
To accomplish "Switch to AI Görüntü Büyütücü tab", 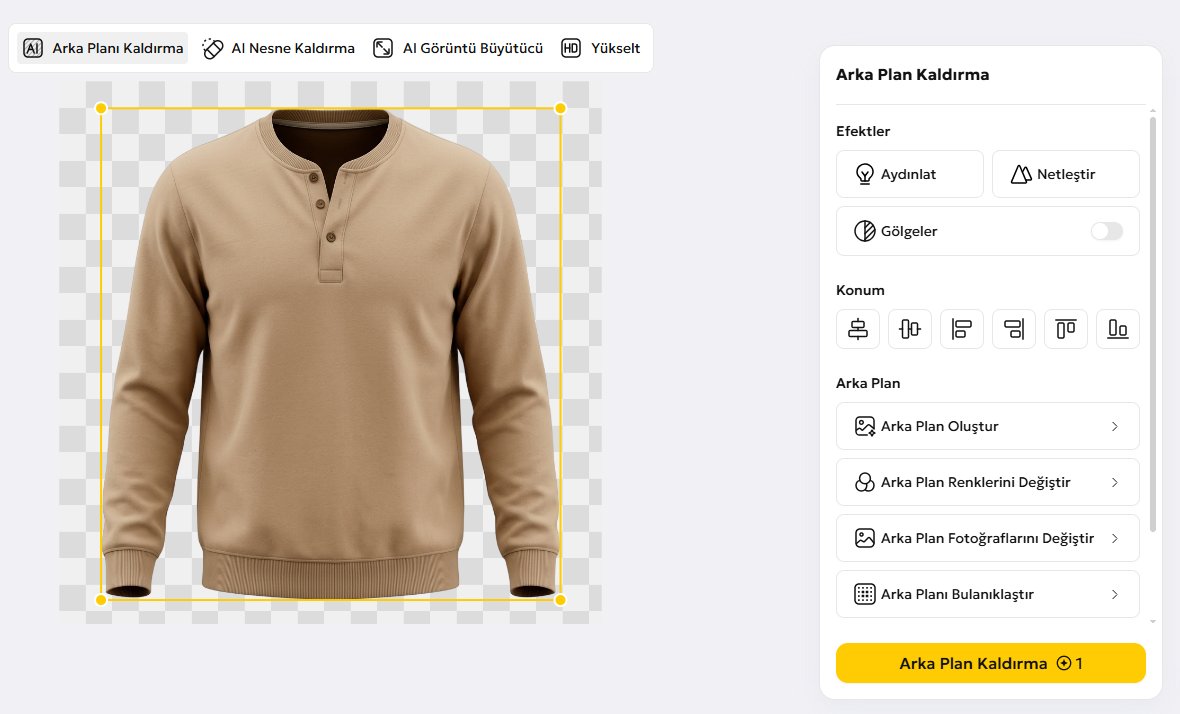I will coord(458,48).
